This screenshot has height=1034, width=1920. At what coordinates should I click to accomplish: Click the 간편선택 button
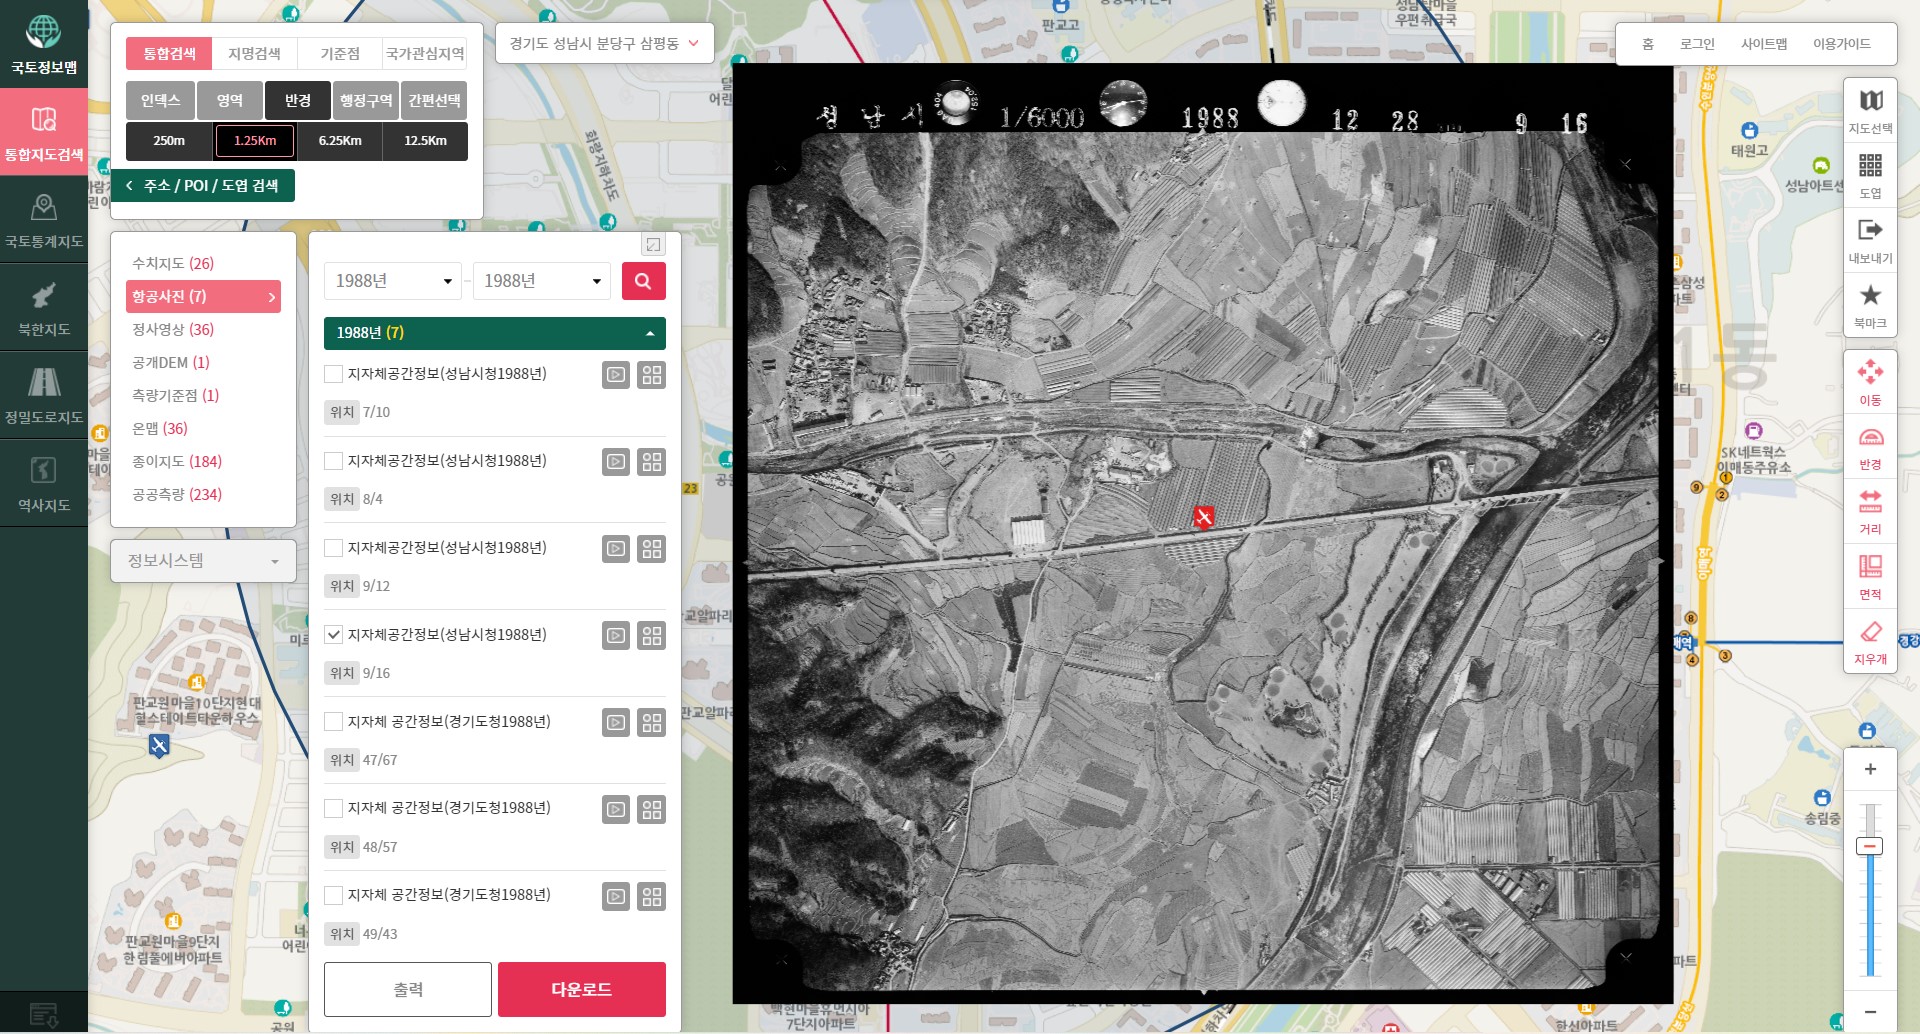pyautogui.click(x=435, y=101)
